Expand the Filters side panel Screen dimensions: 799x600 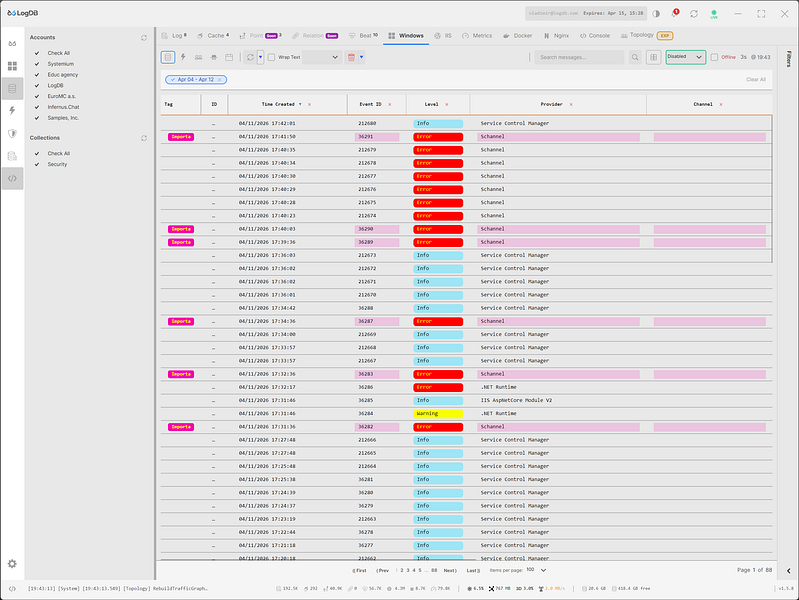[x=788, y=59]
